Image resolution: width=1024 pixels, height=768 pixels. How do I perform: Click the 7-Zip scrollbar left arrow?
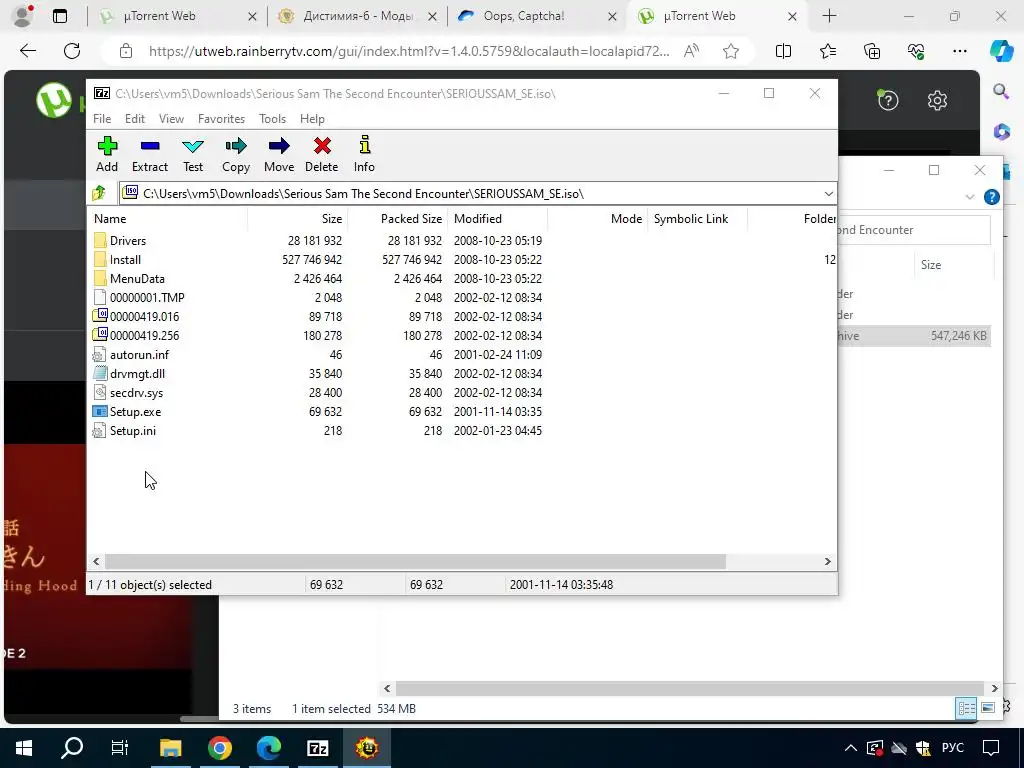(x=97, y=562)
